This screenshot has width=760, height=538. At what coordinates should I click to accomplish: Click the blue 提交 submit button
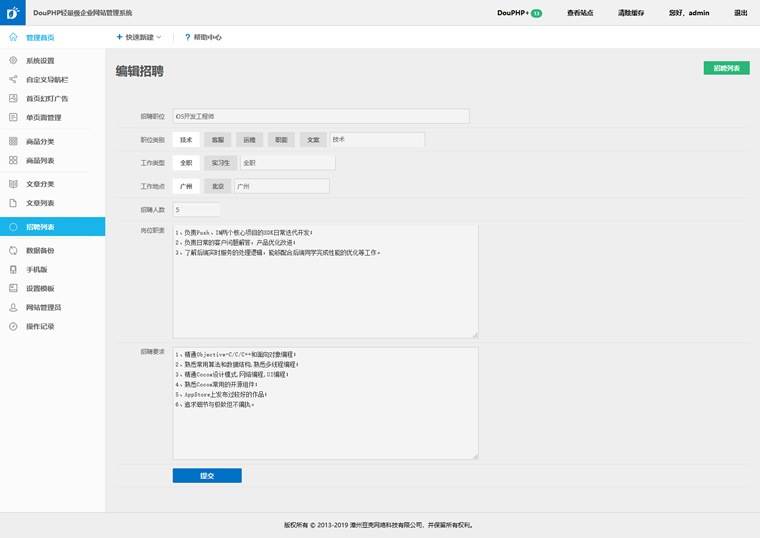point(207,476)
